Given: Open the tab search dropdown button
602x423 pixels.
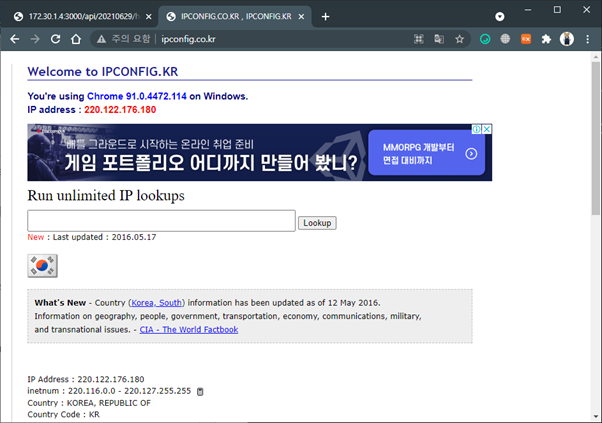Looking at the screenshot, I should (499, 17).
